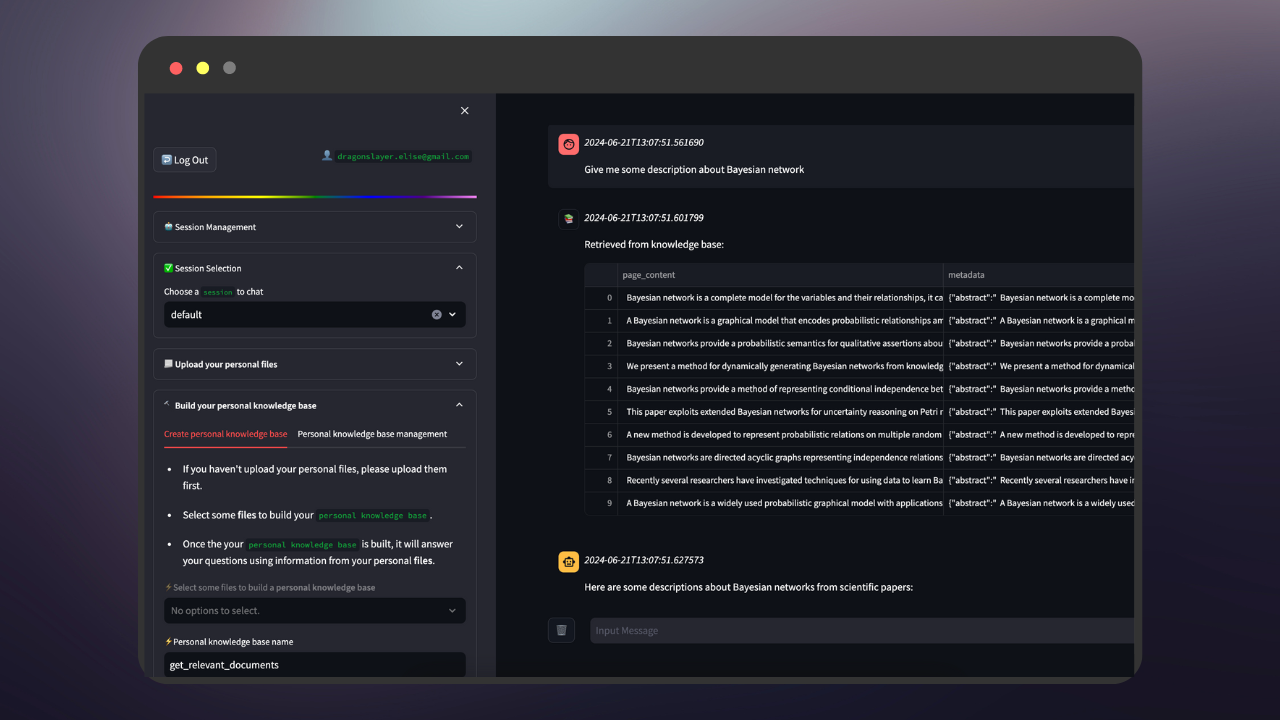Click the trash icon beside message input
Screen dimensions: 1280x720
click(561, 630)
